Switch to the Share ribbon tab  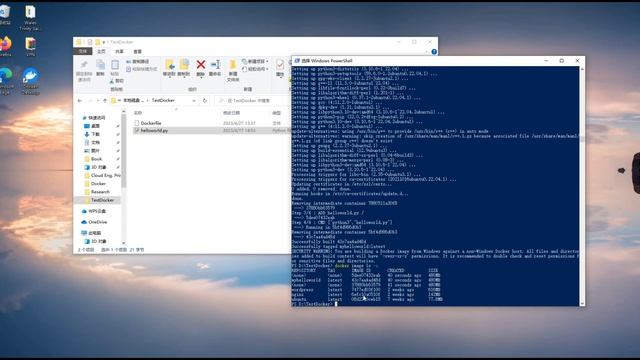click(119, 51)
